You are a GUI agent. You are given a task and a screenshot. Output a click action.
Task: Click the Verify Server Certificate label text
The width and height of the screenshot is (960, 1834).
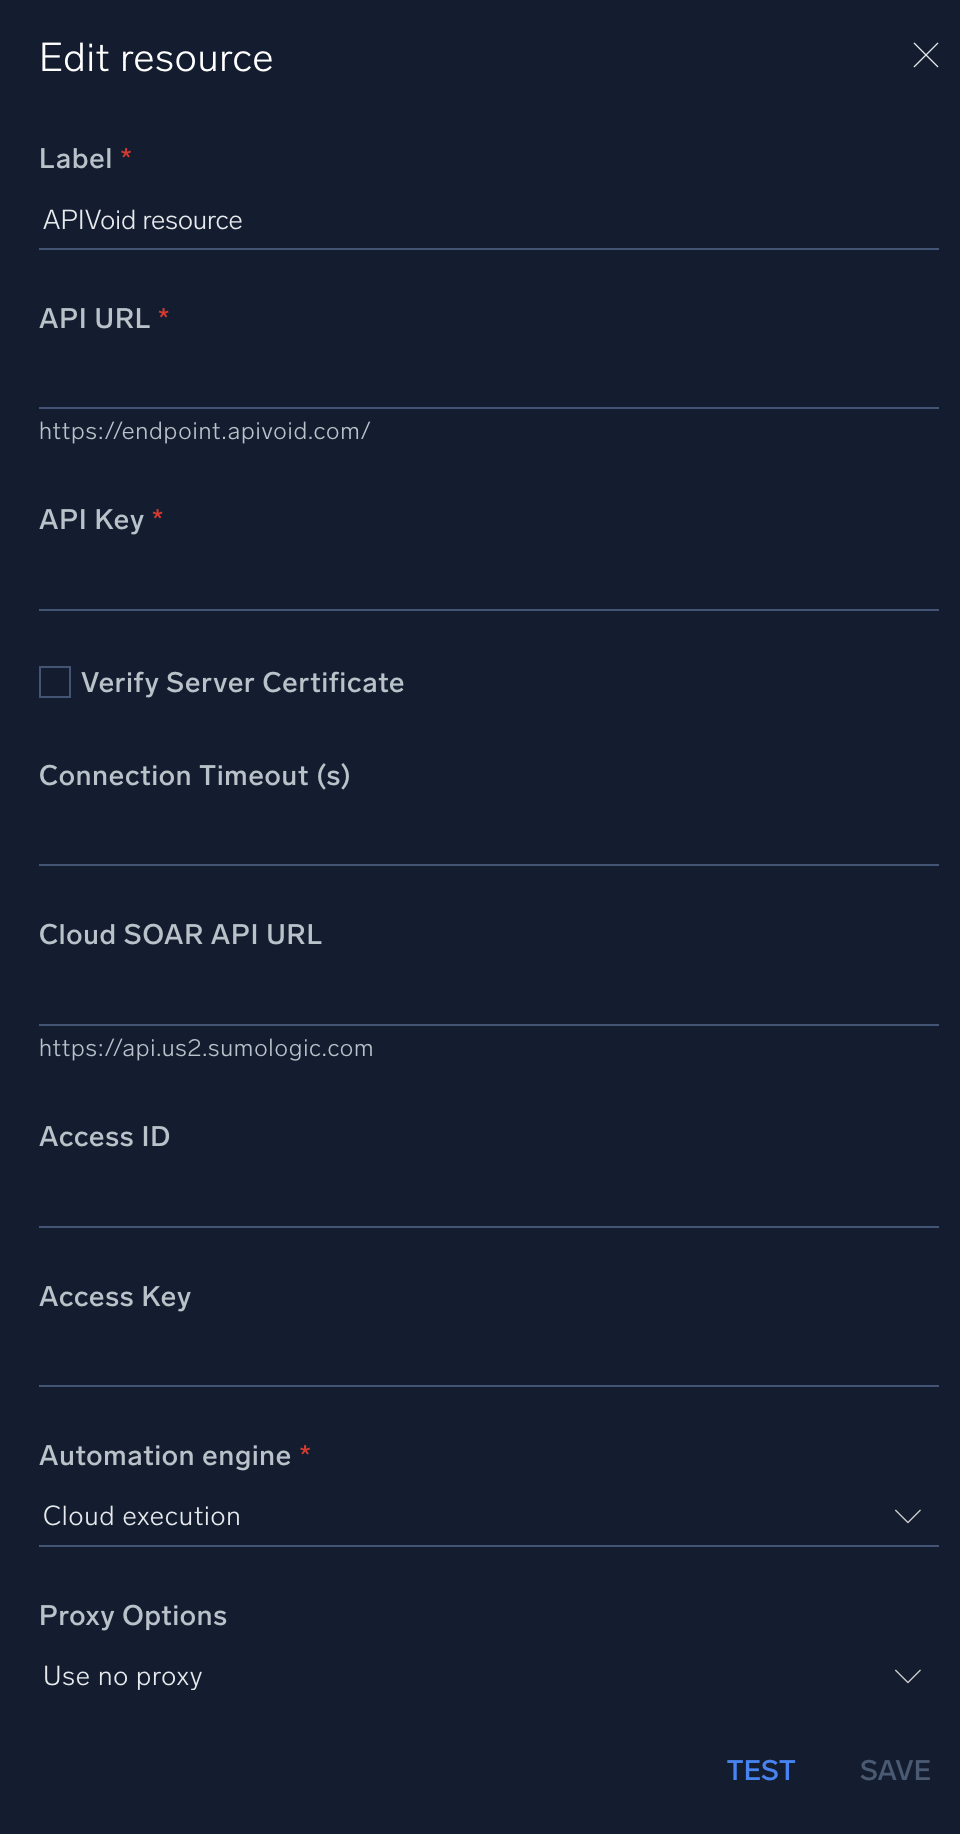pos(243,683)
